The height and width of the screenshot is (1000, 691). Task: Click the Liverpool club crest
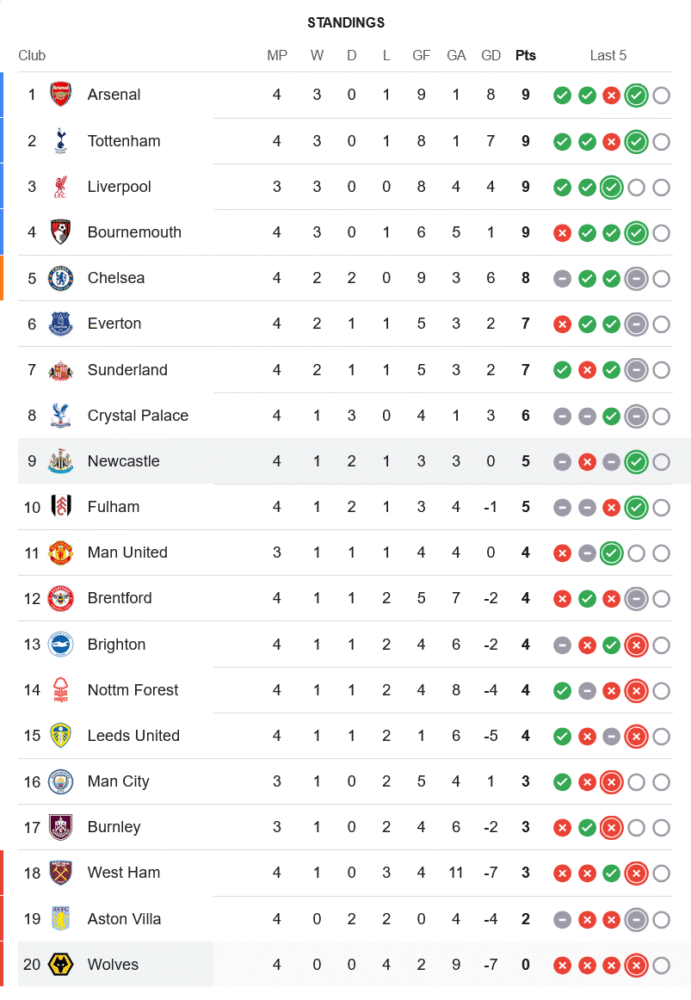[61, 187]
